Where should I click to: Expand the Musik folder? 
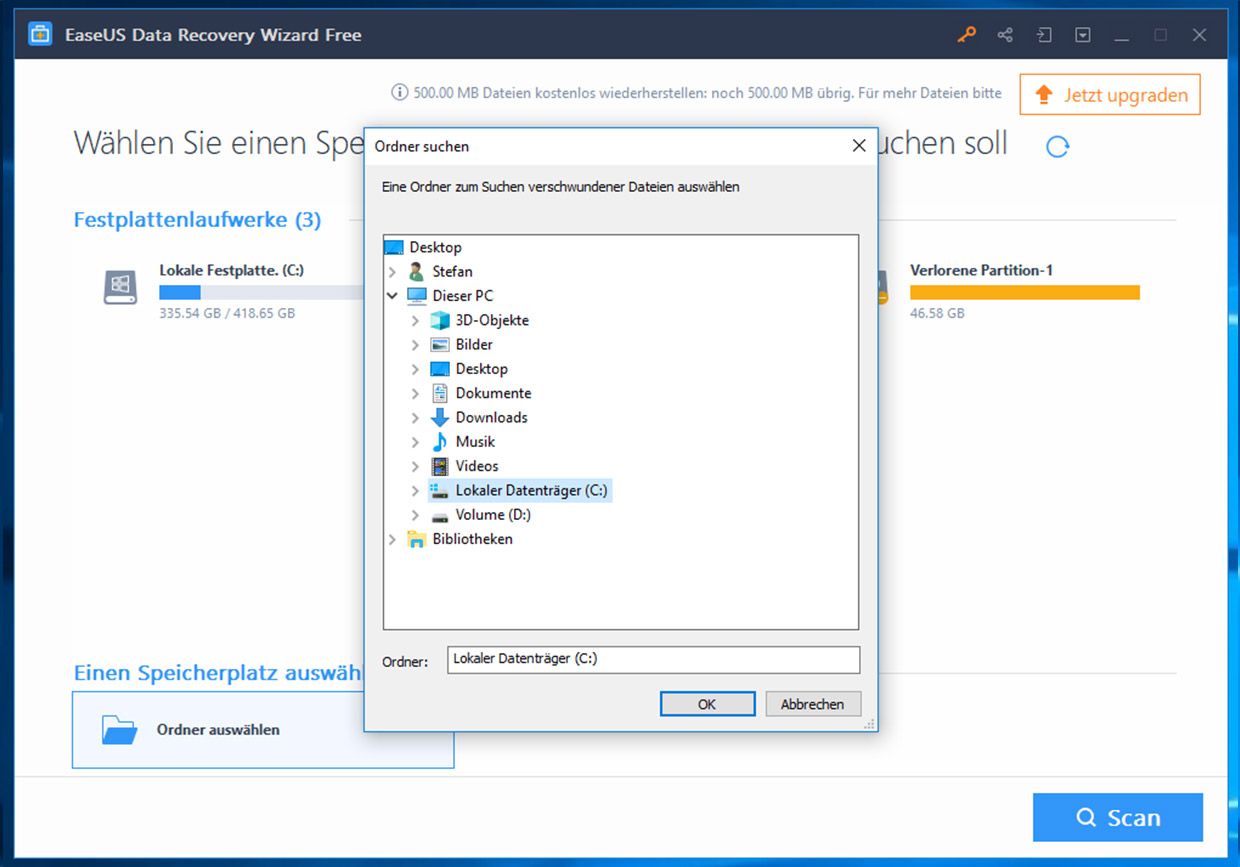(416, 442)
